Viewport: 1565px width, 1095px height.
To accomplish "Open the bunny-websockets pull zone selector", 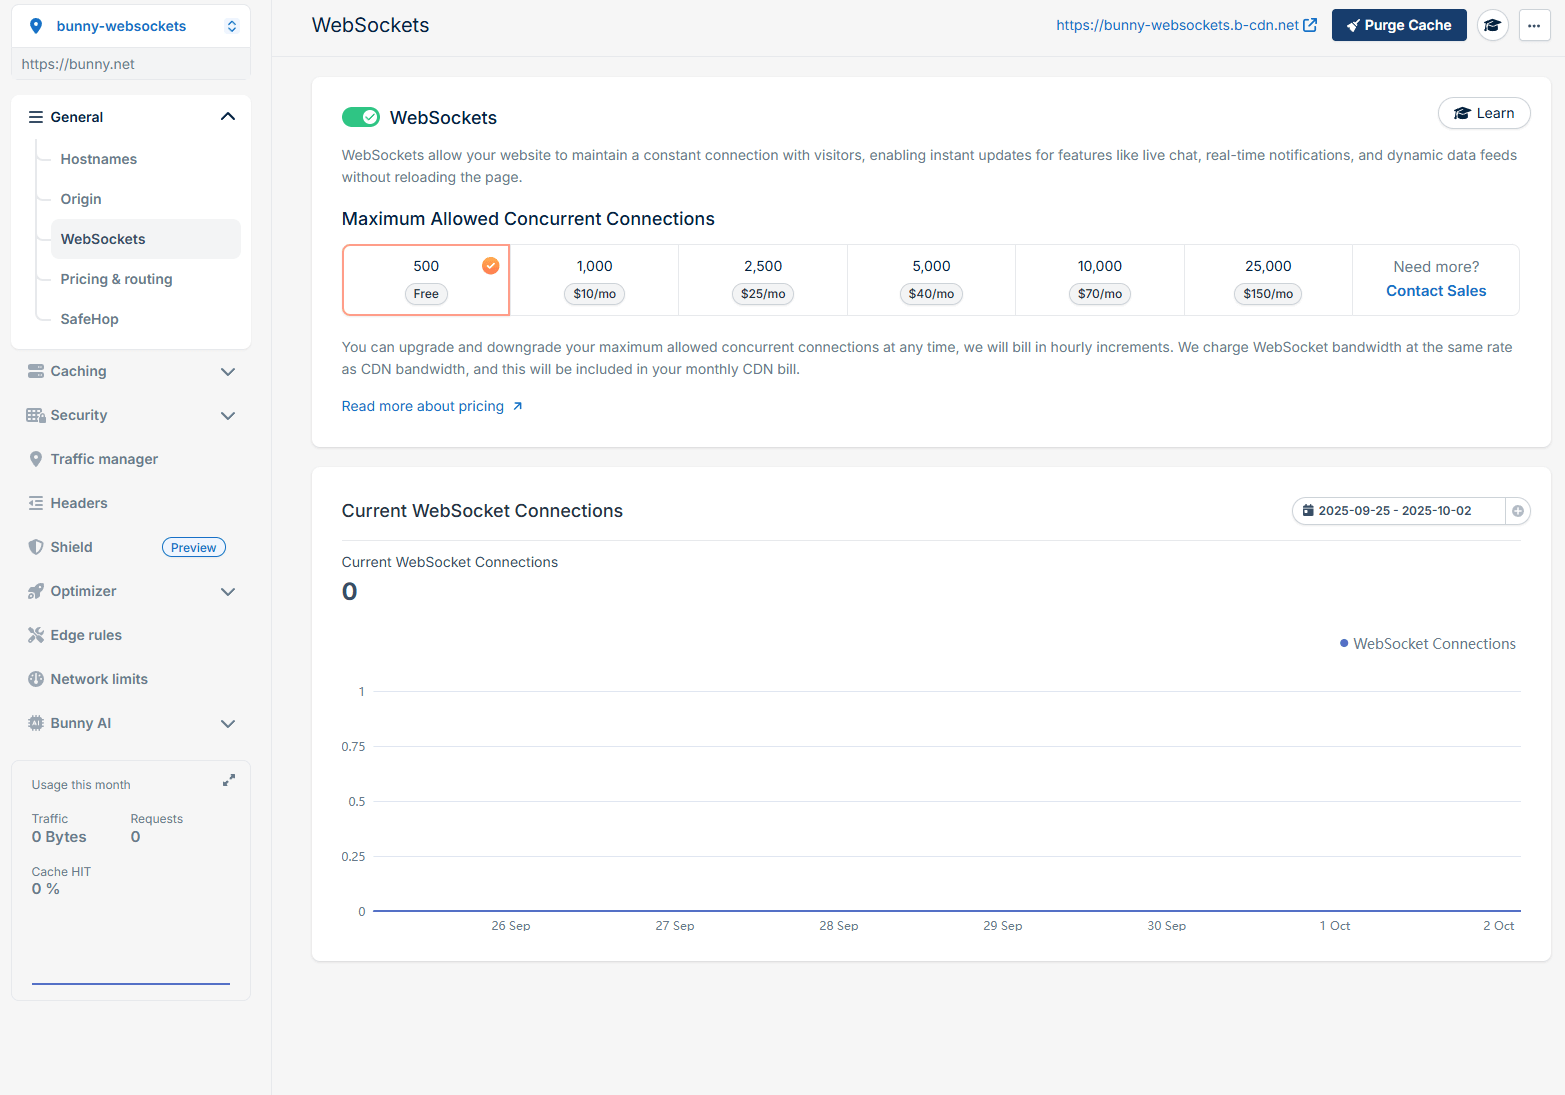I will [131, 26].
